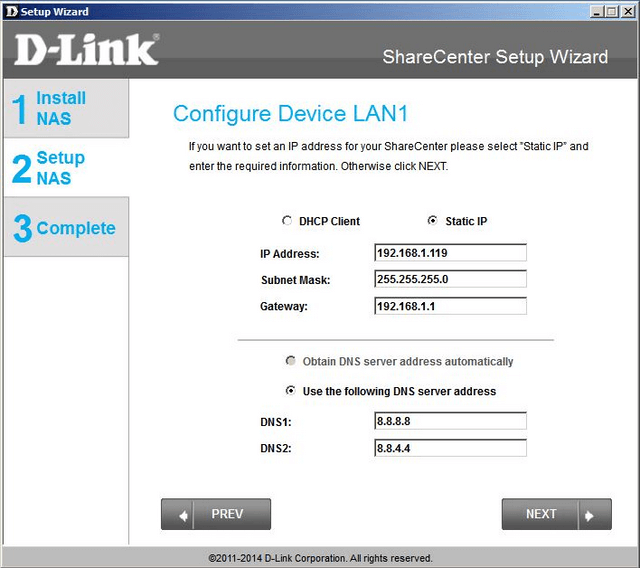Click the Gateway input field
640x568 pixels.
tap(450, 306)
